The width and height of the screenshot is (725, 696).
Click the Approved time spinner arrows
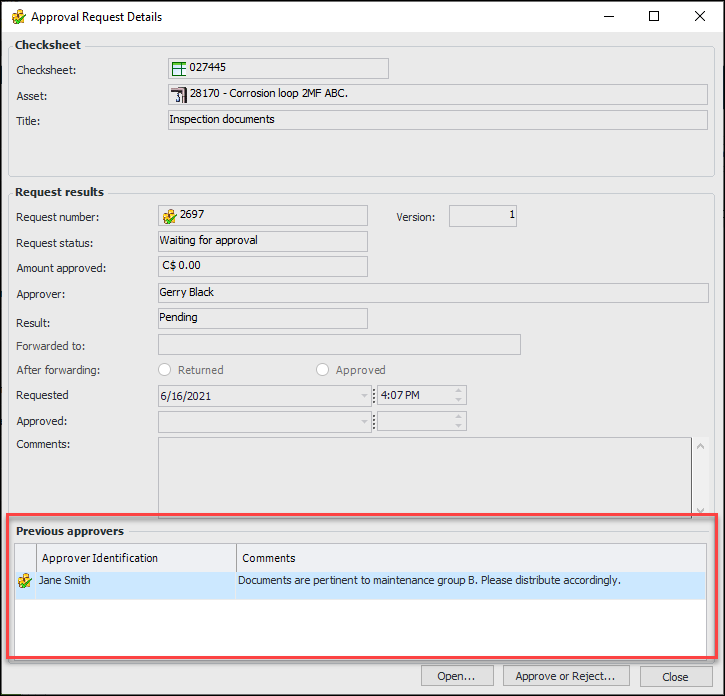[x=458, y=422]
